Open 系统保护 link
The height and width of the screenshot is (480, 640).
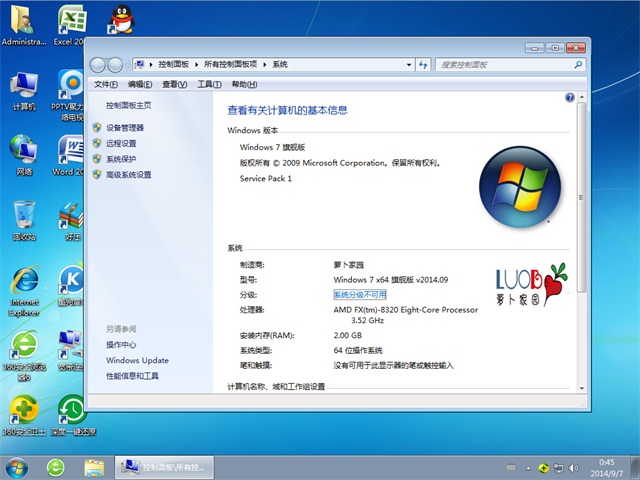click(121, 159)
